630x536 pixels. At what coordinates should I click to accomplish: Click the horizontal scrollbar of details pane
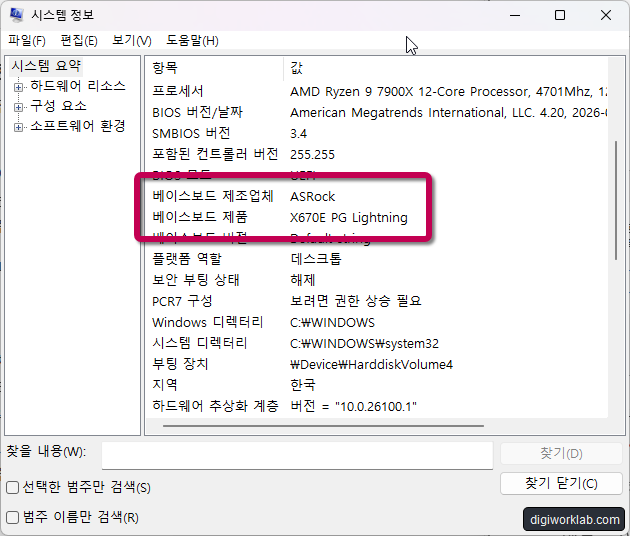tap(323, 426)
